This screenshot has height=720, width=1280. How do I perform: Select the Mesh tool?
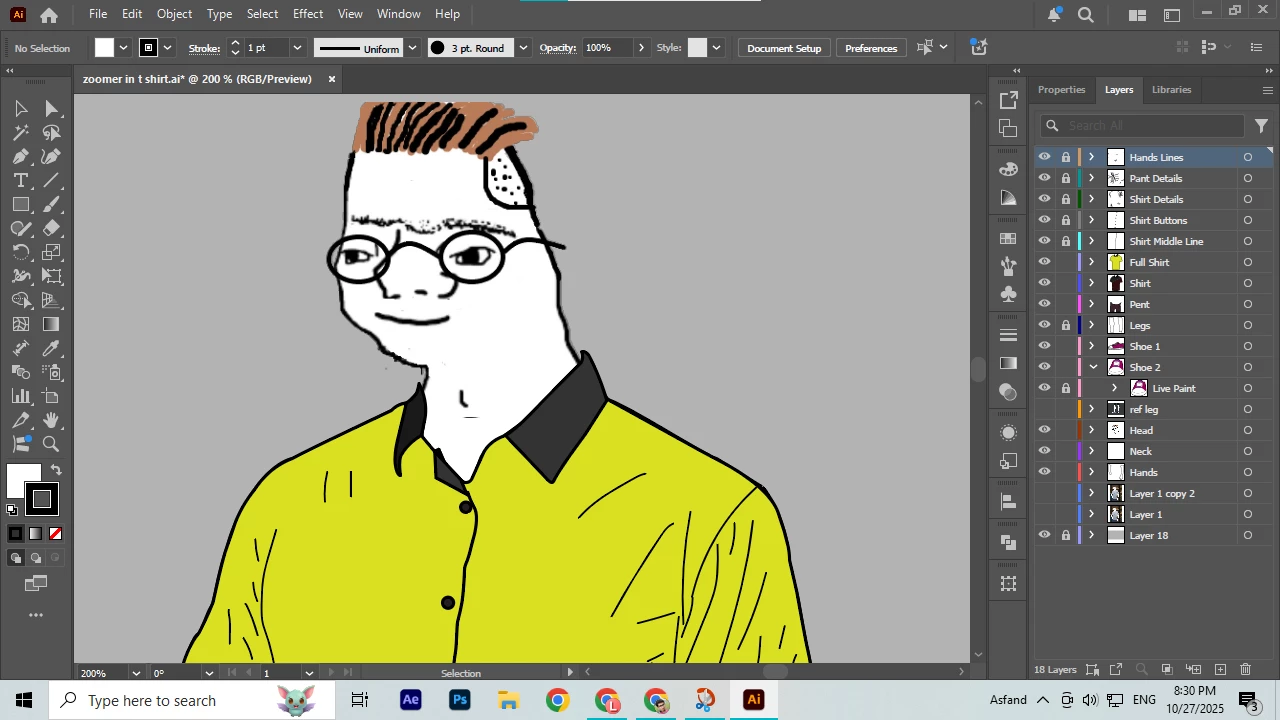click(x=21, y=324)
